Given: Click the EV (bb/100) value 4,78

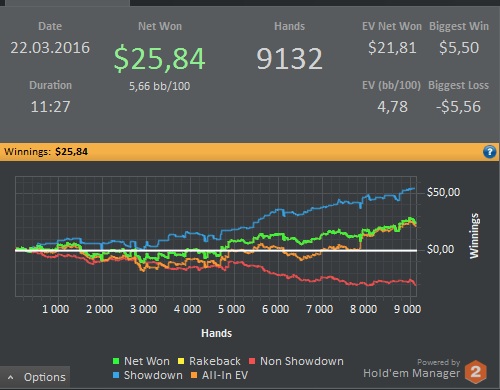Looking at the screenshot, I should [x=392, y=107].
